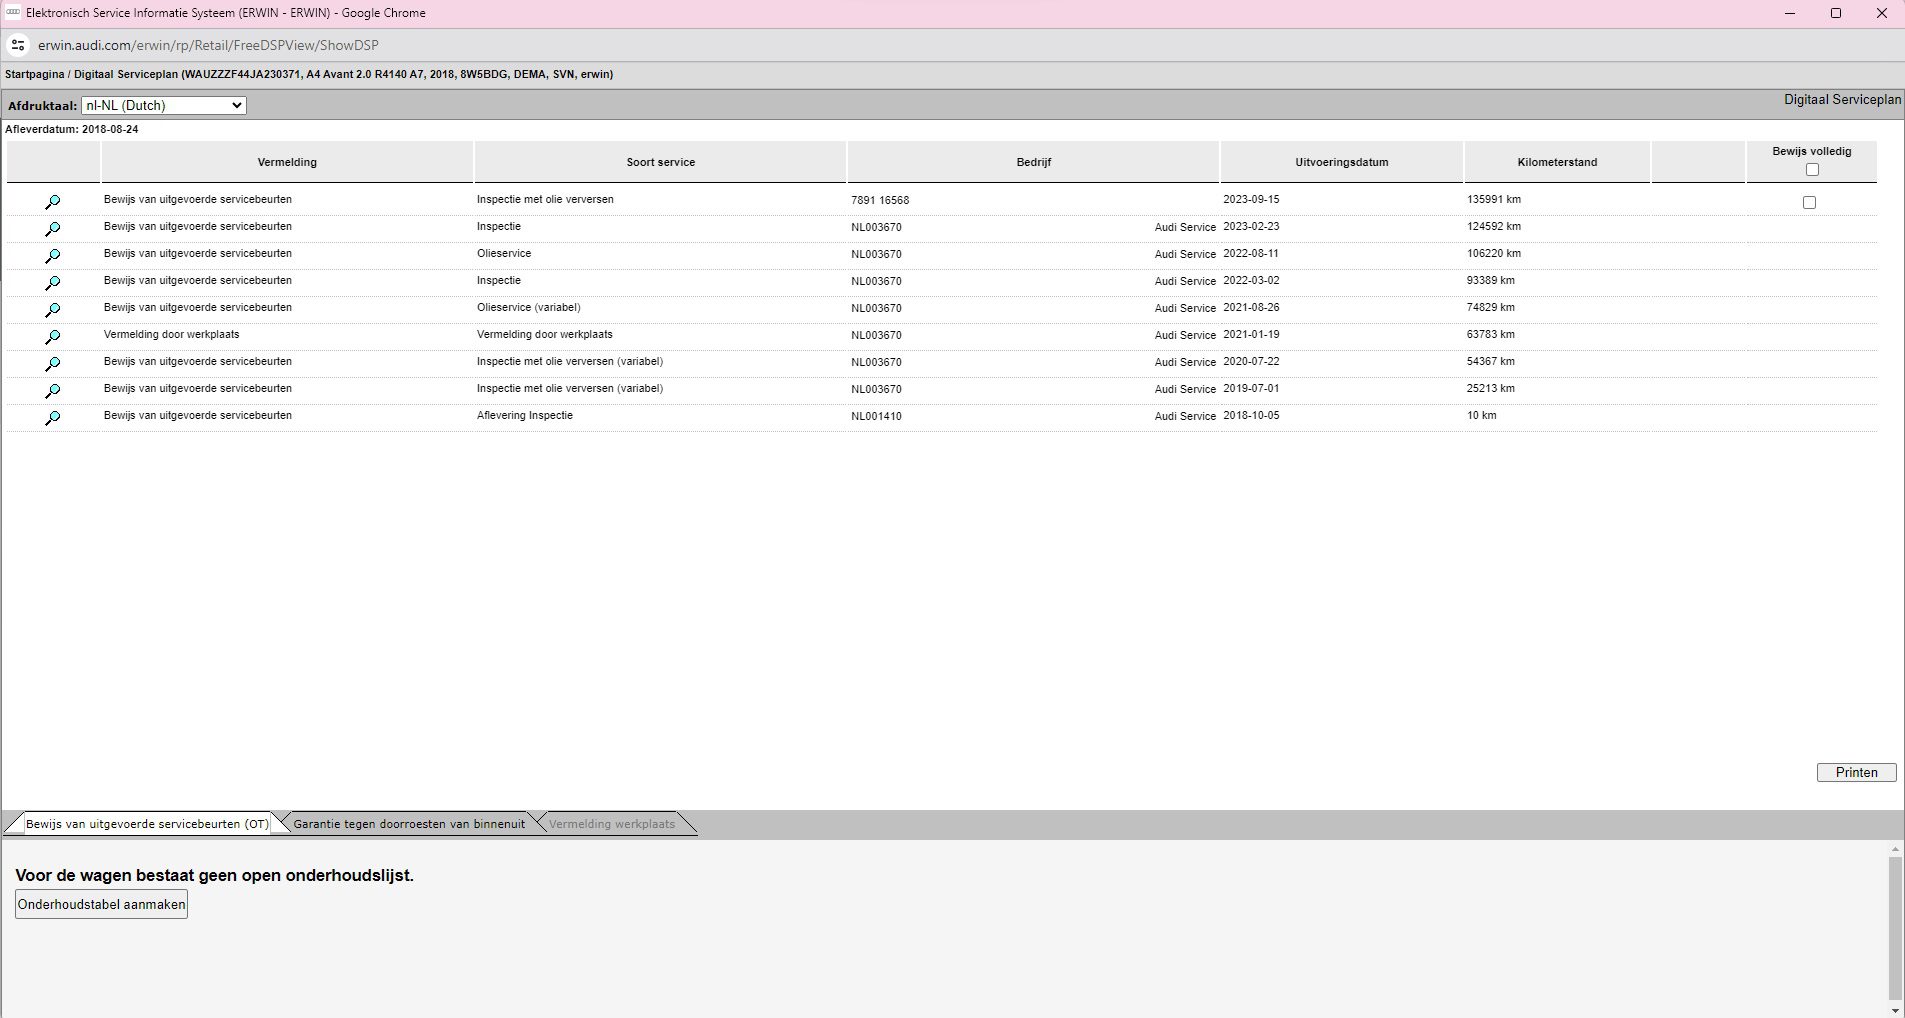Click the Startpagina breadcrumb link
This screenshot has width=1905, height=1018.
[34, 74]
